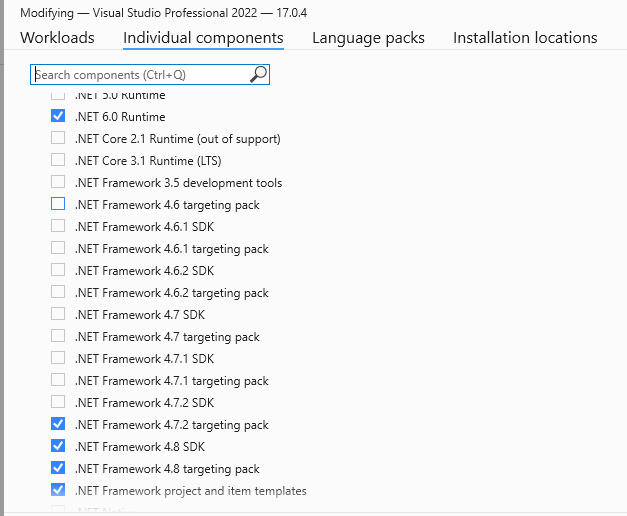Enable .NET Framework 4.7.2 SDK checkbox
Image resolution: width=627 pixels, height=516 pixels.
(x=58, y=403)
